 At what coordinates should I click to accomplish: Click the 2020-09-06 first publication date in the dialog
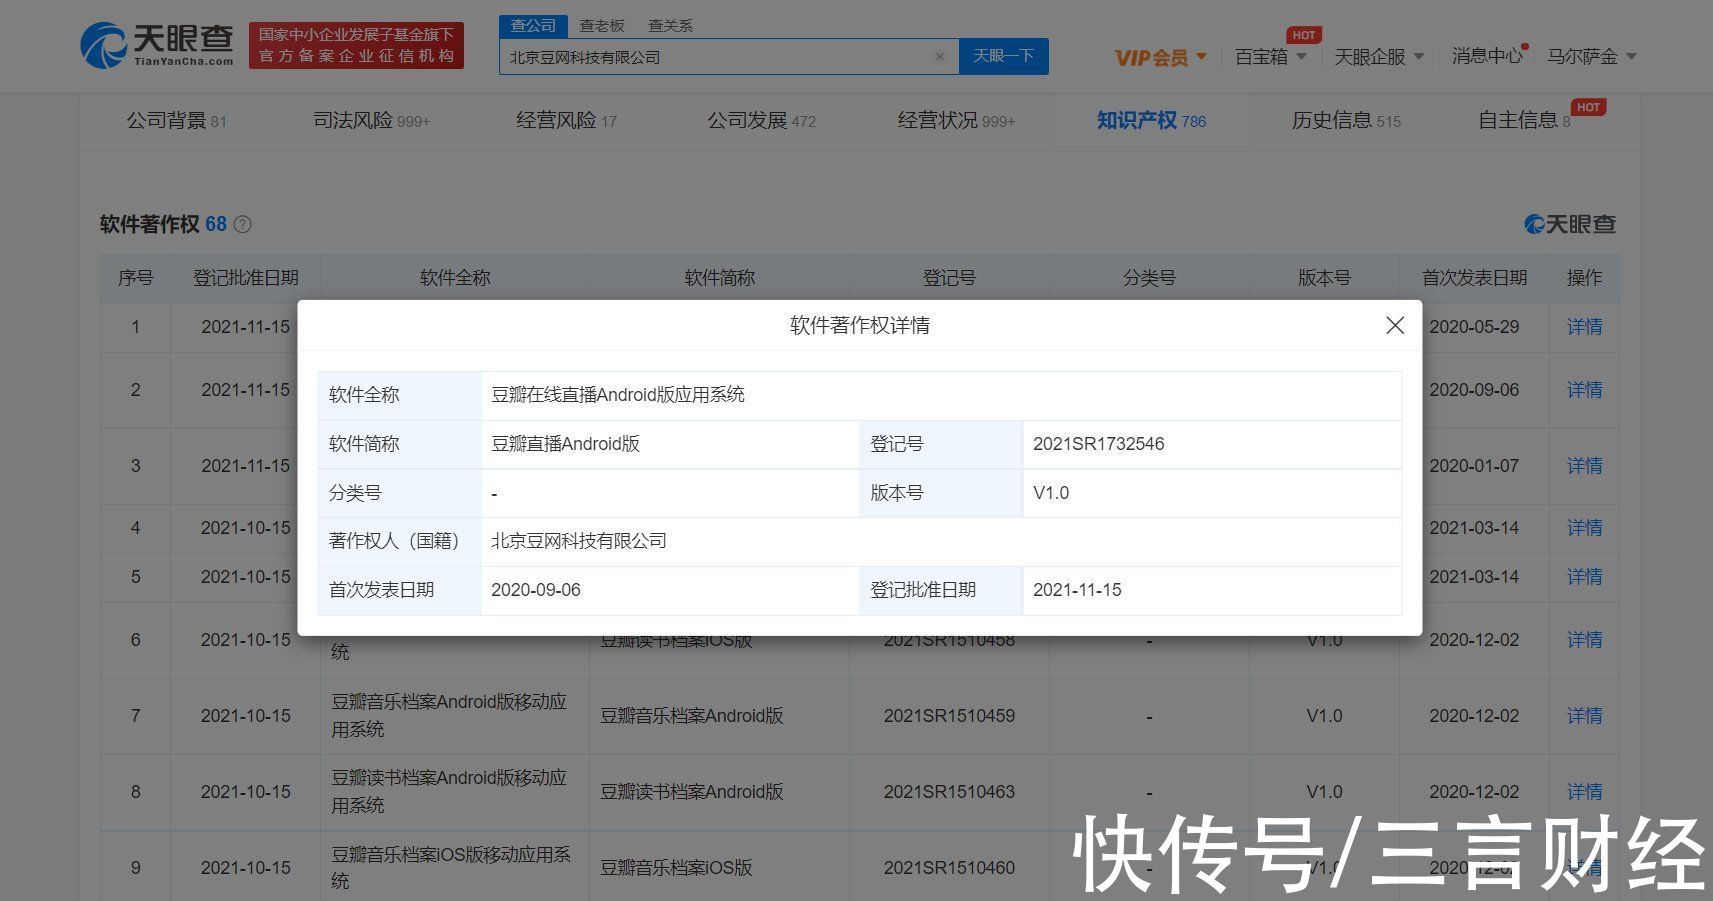[x=535, y=590]
